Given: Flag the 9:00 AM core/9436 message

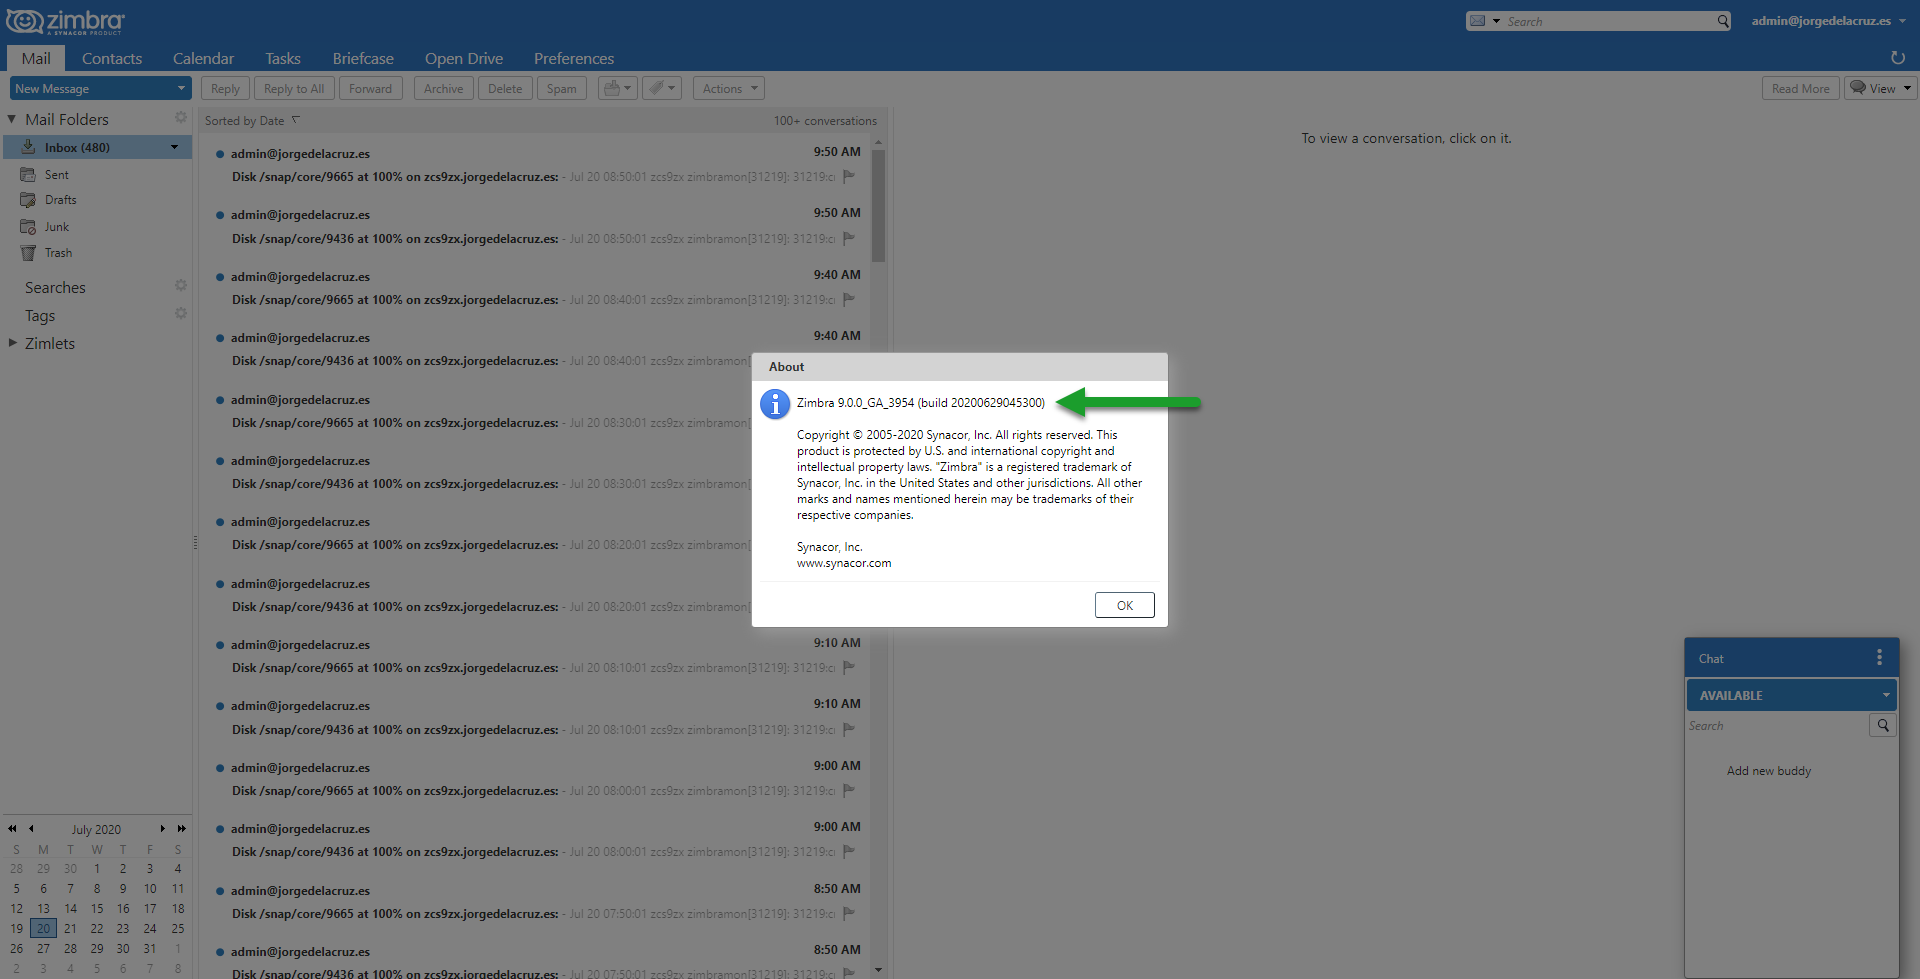Looking at the screenshot, I should [849, 852].
